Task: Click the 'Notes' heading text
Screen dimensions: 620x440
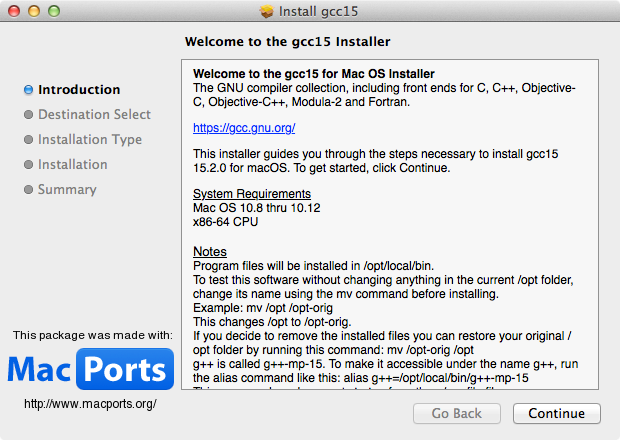Action: [x=210, y=252]
